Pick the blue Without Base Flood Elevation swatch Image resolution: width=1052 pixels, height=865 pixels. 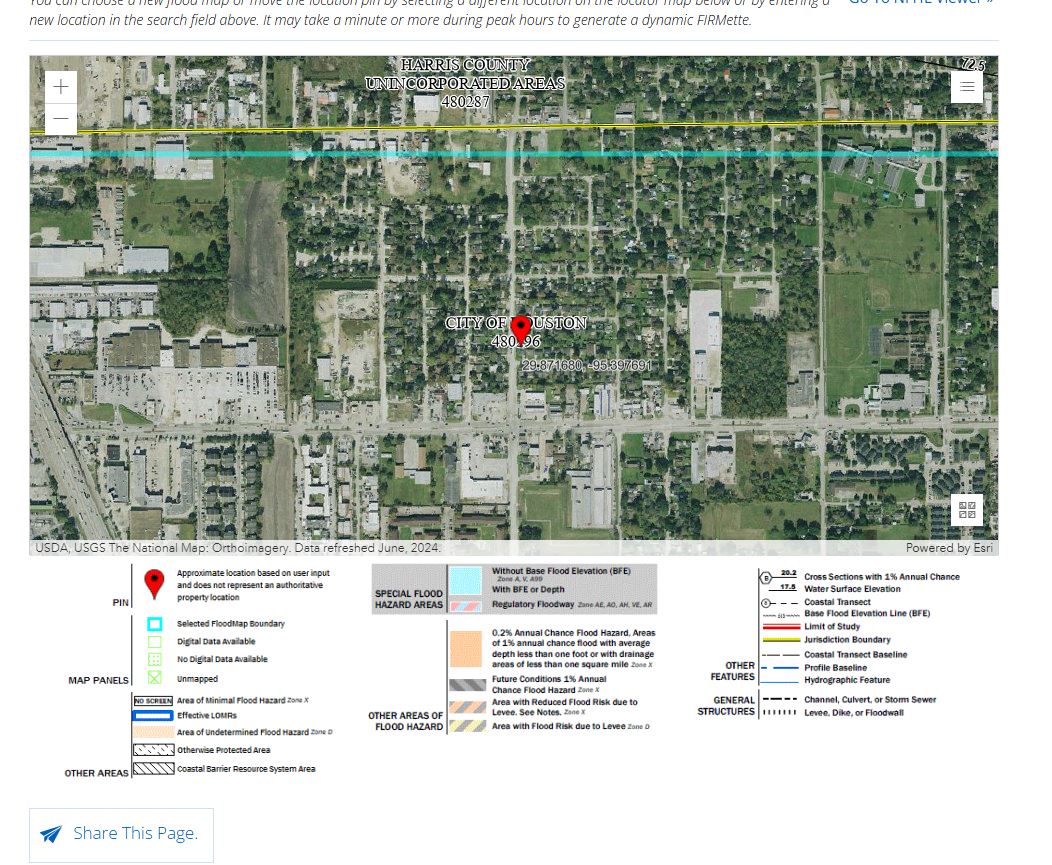(466, 579)
